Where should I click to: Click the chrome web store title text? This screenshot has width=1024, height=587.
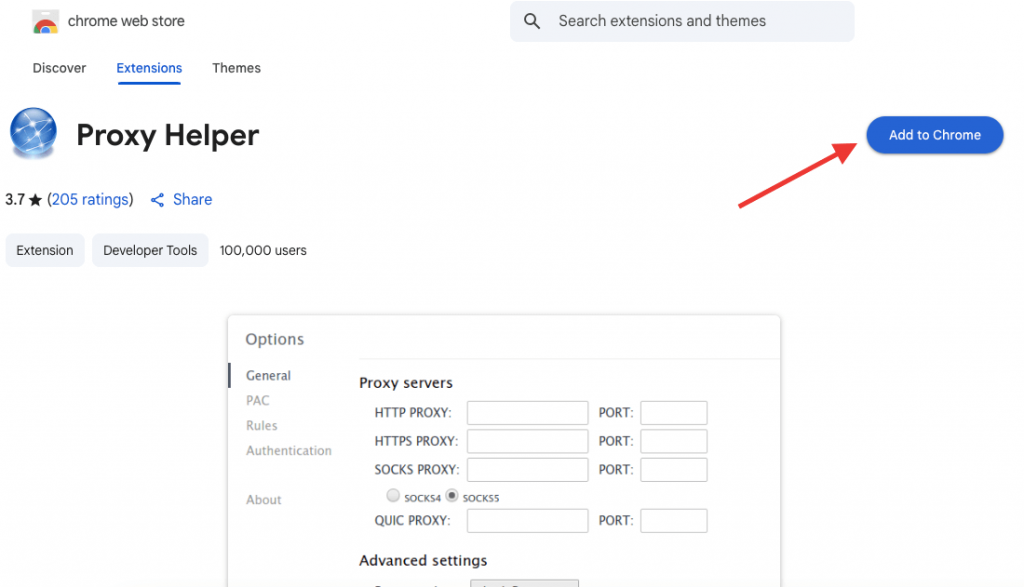(126, 21)
